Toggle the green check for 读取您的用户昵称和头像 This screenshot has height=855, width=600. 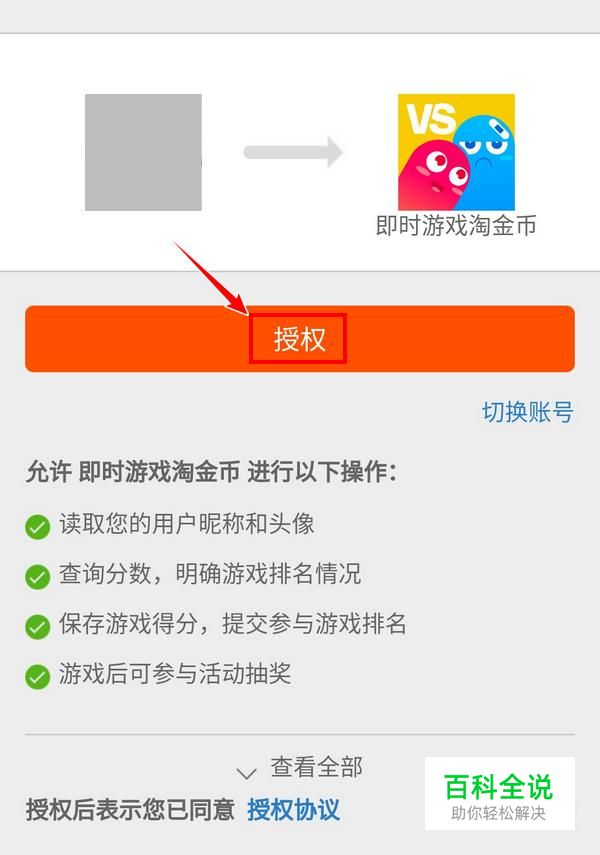point(38,527)
